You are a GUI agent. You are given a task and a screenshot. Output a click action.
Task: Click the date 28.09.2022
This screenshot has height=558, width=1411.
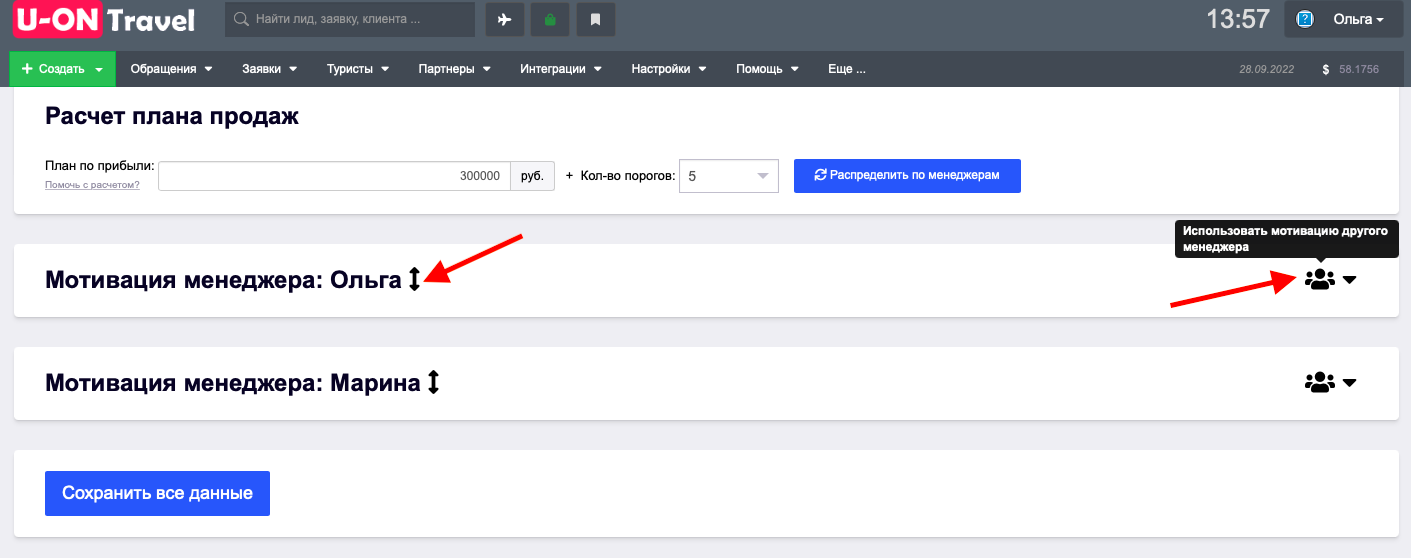pos(1266,70)
